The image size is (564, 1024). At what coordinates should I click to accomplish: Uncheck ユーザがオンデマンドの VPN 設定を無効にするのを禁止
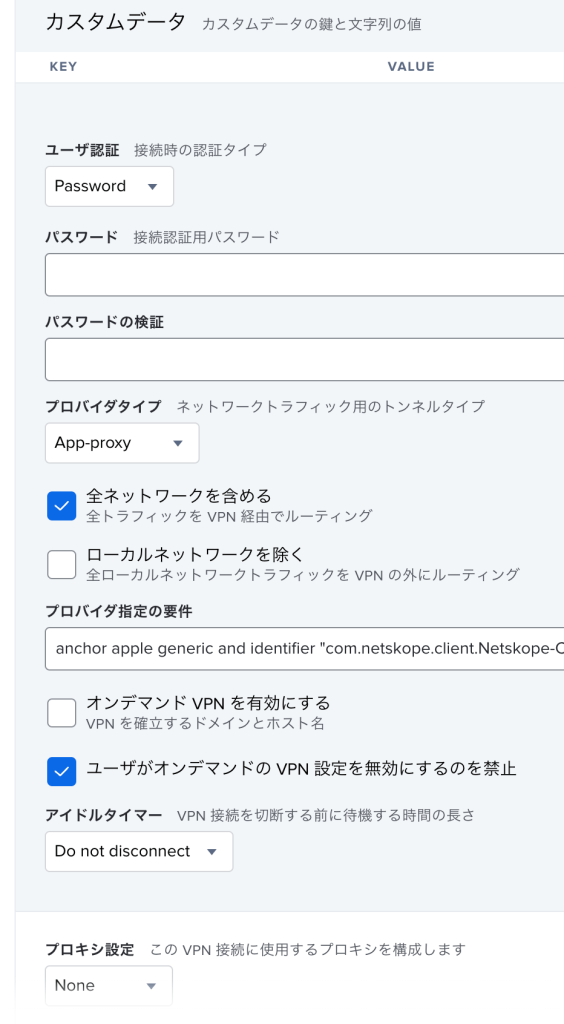[61, 771]
